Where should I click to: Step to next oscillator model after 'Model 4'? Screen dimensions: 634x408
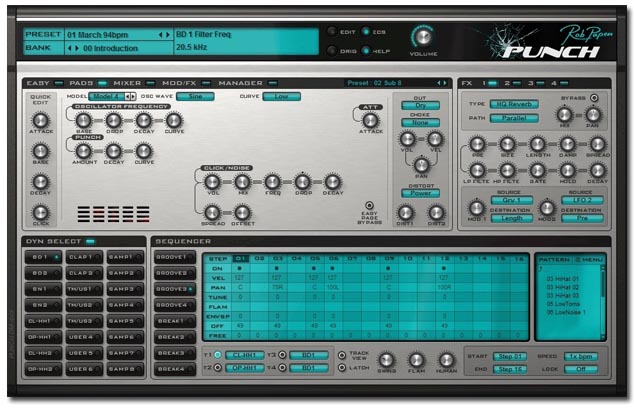133,97
